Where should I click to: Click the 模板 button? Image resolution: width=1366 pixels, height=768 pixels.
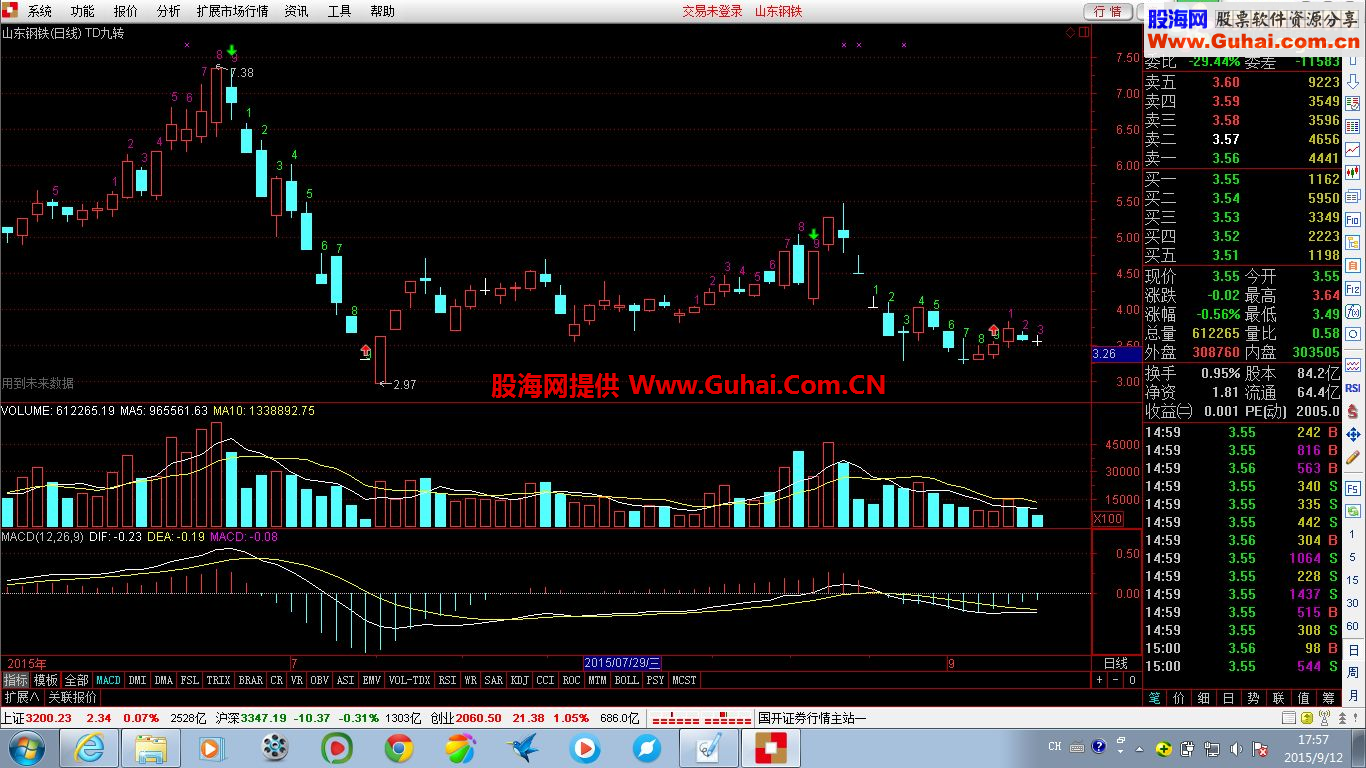pos(46,680)
